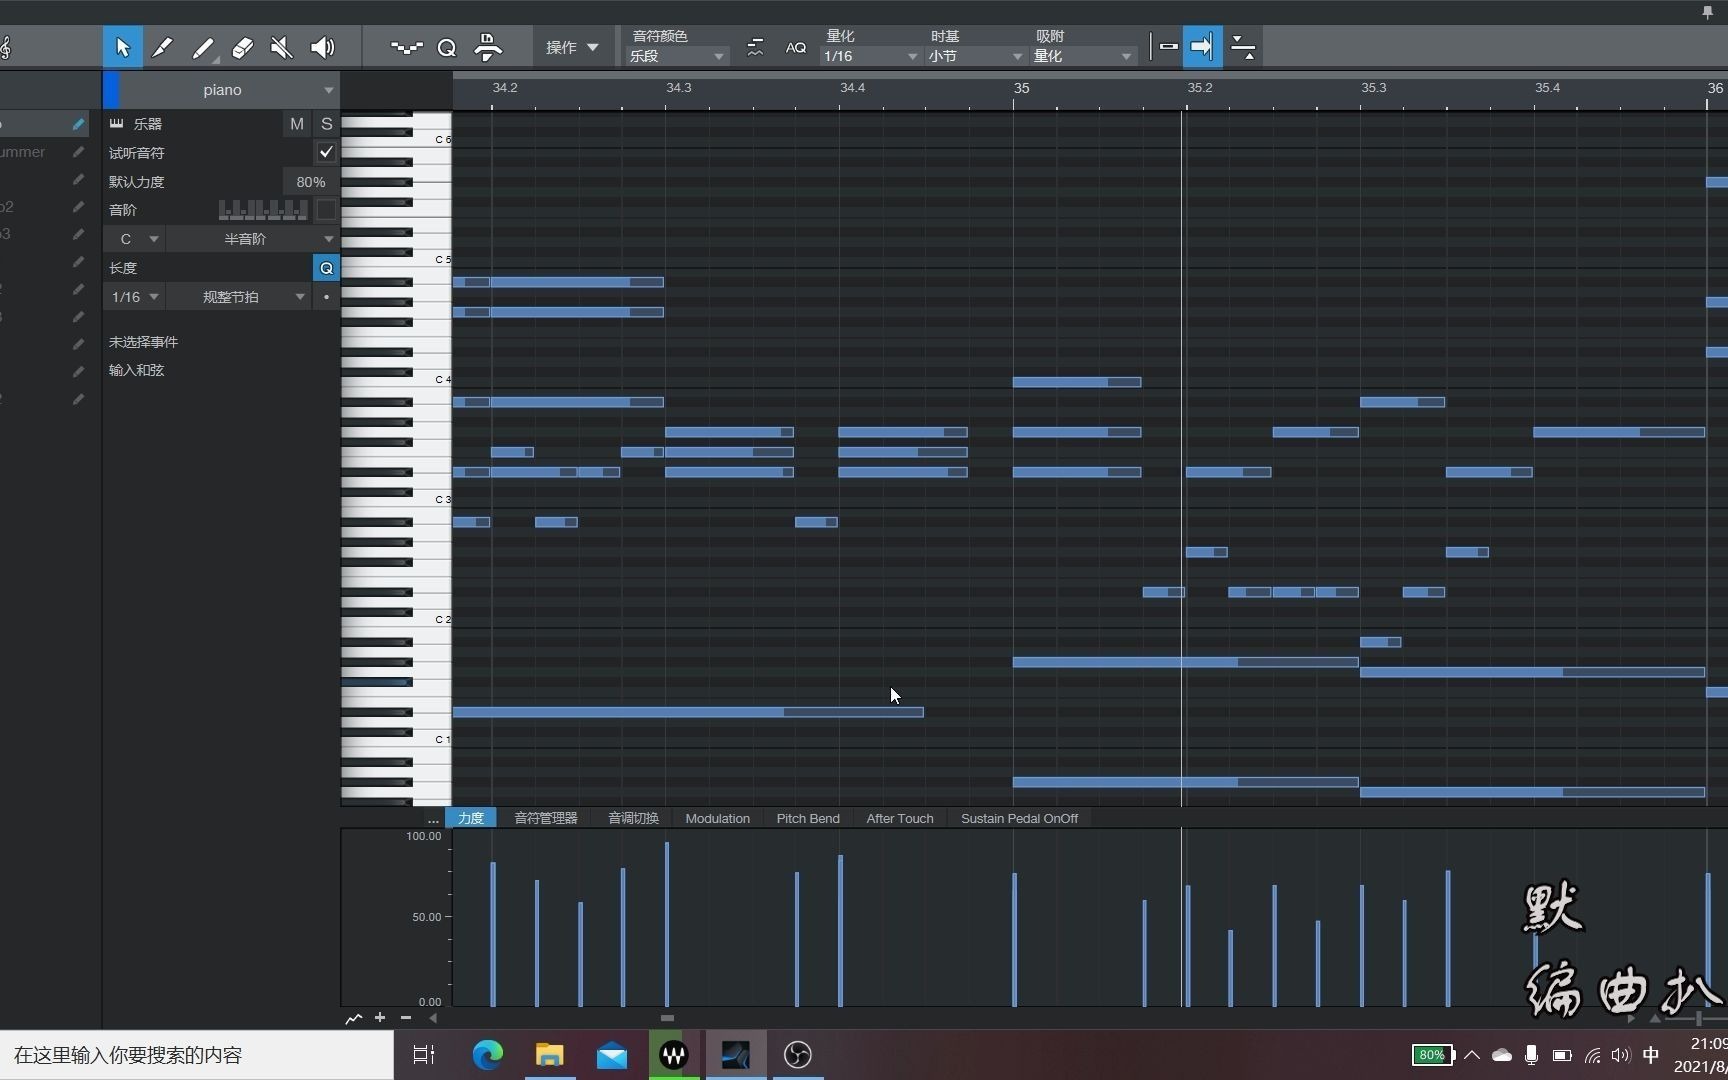This screenshot has width=1728, height=1080.
Task: Click the scale keyboard display next to 音阶
Action: click(263, 210)
